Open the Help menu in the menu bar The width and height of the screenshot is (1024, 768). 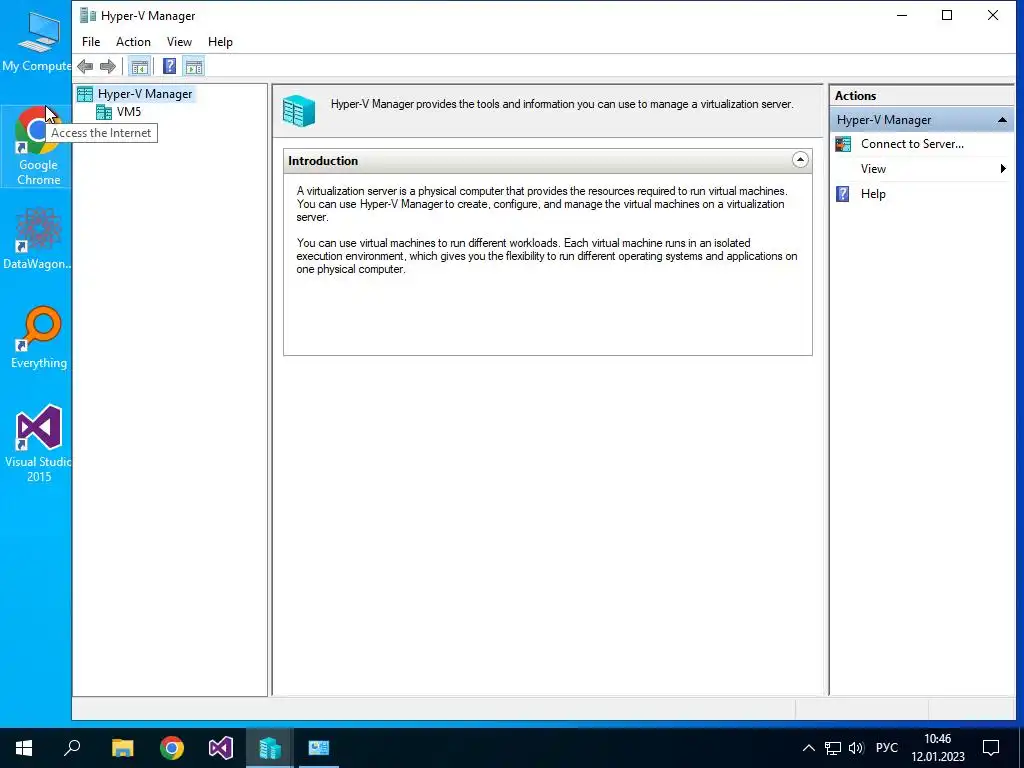220,42
